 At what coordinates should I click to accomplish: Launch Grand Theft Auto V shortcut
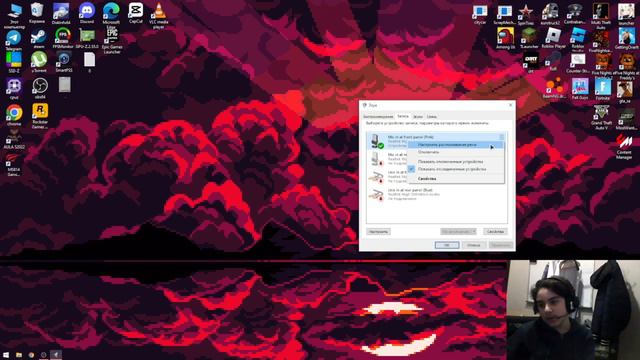click(x=601, y=118)
